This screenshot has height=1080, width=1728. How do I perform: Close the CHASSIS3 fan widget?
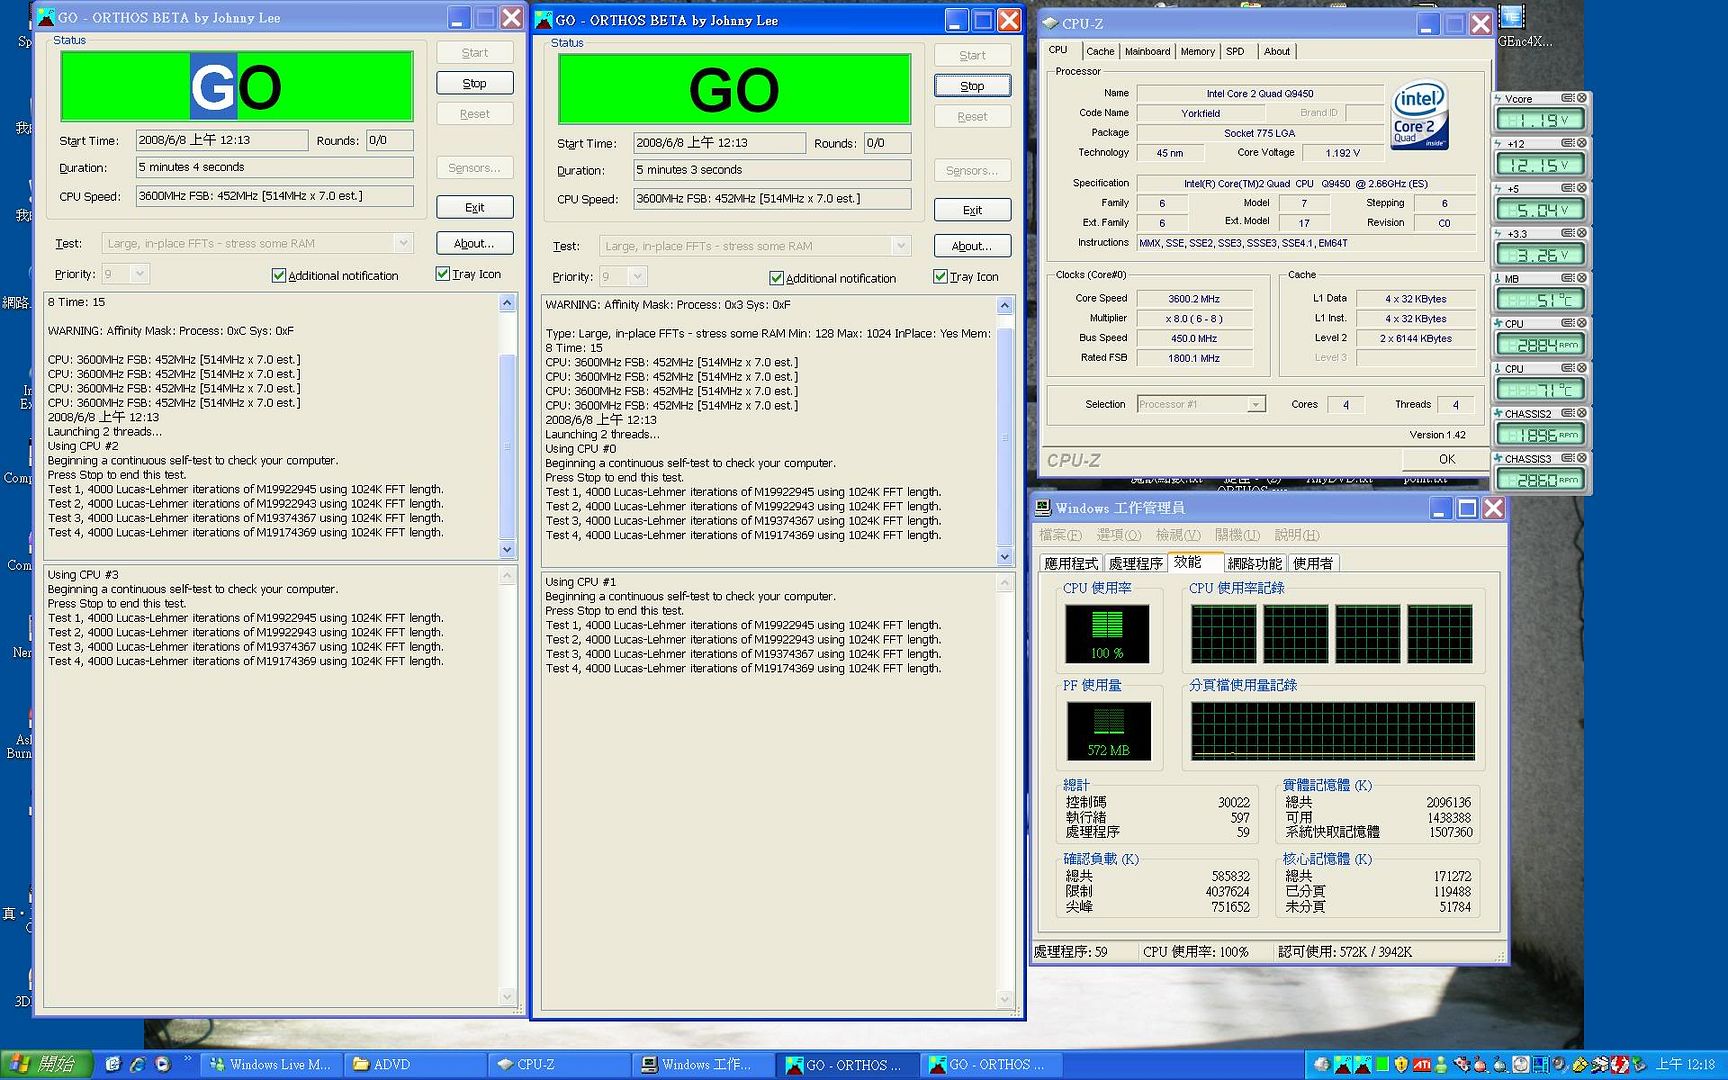pos(1582,458)
